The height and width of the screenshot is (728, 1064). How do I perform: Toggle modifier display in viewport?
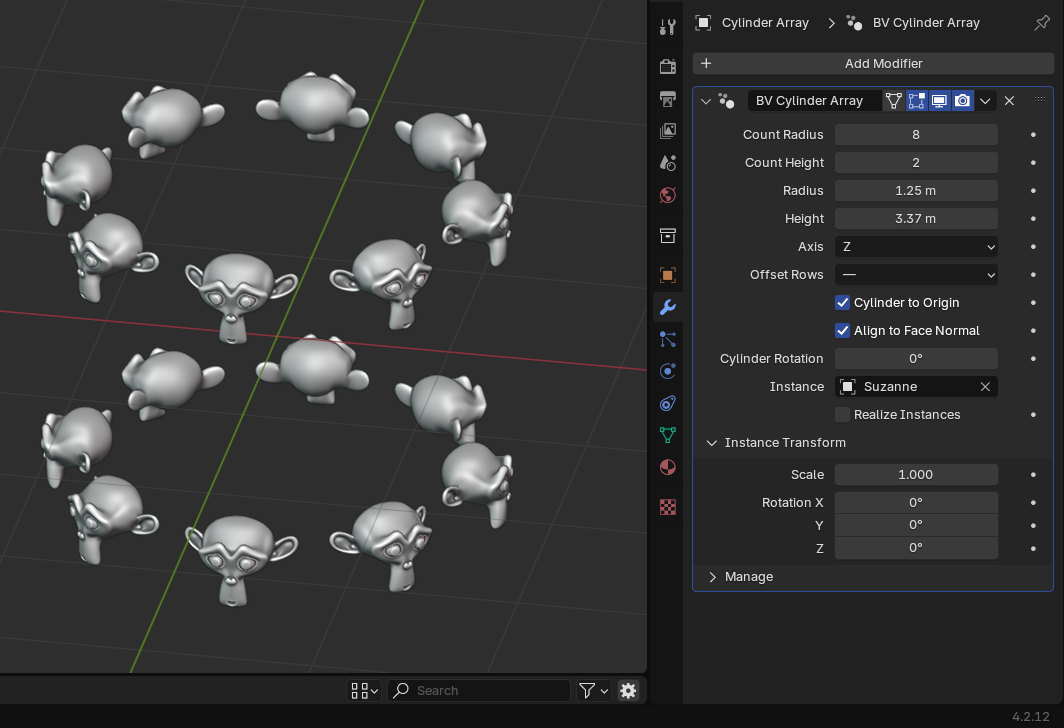939,100
